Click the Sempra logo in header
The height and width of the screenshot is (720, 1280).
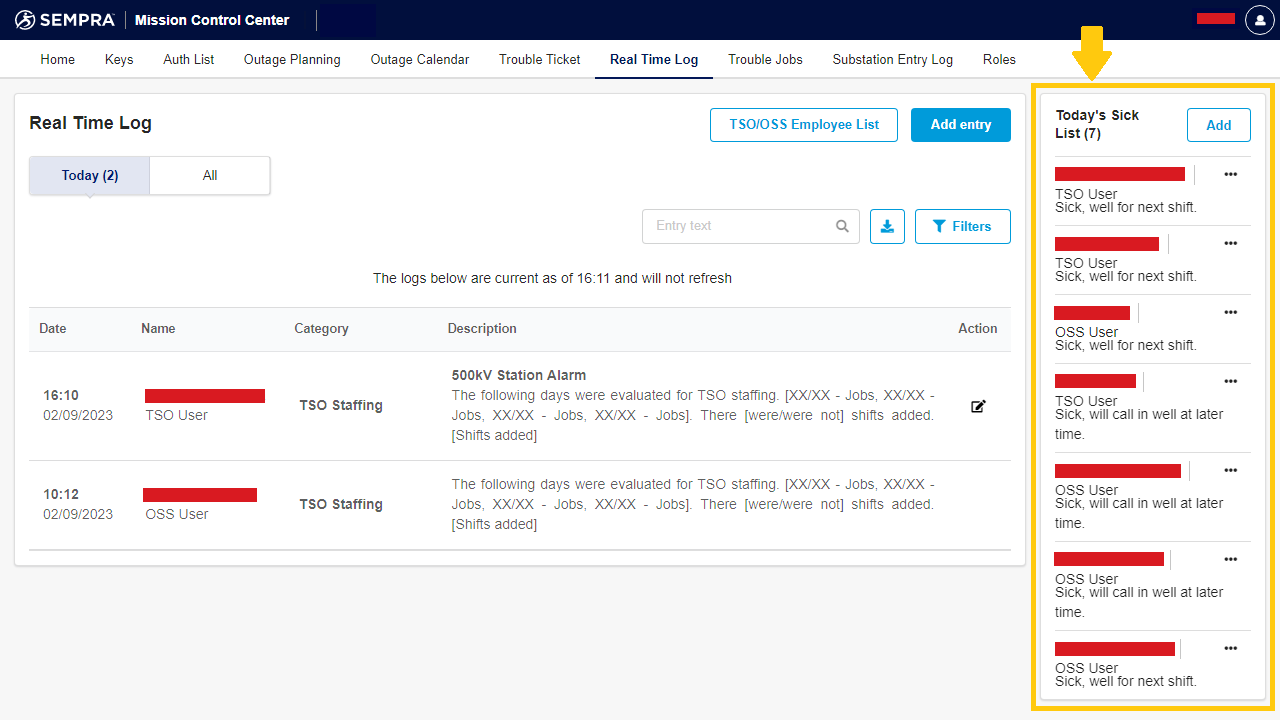[64, 20]
